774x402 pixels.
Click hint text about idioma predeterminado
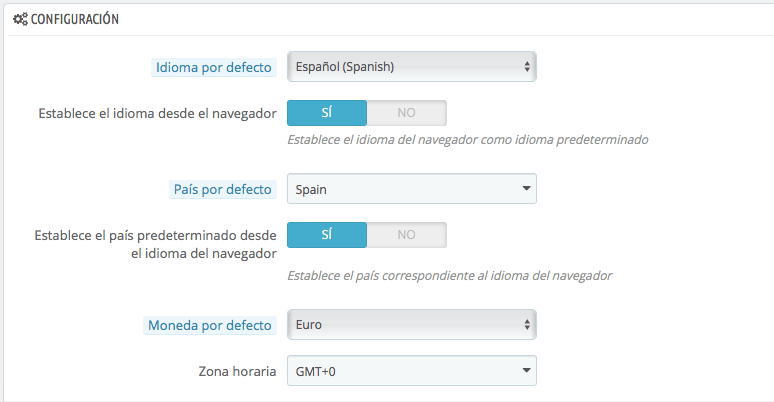tap(467, 140)
